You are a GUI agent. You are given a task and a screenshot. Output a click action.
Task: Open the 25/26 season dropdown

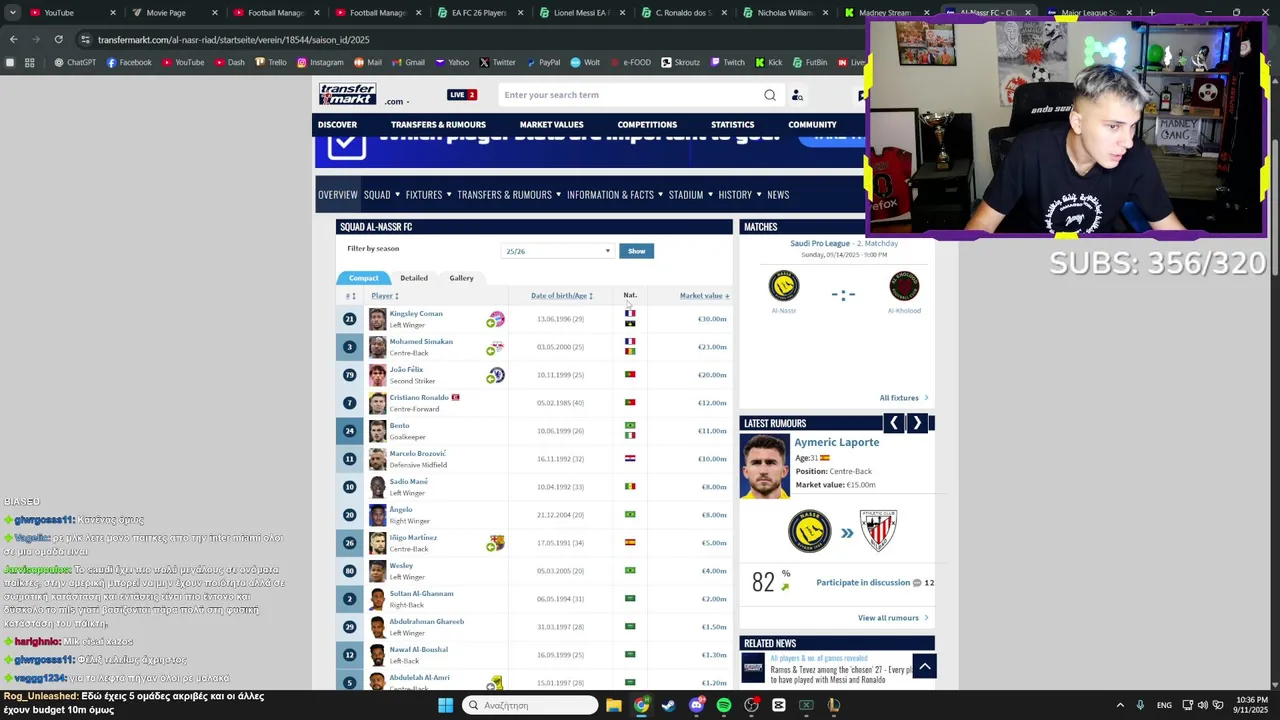pyautogui.click(x=558, y=251)
